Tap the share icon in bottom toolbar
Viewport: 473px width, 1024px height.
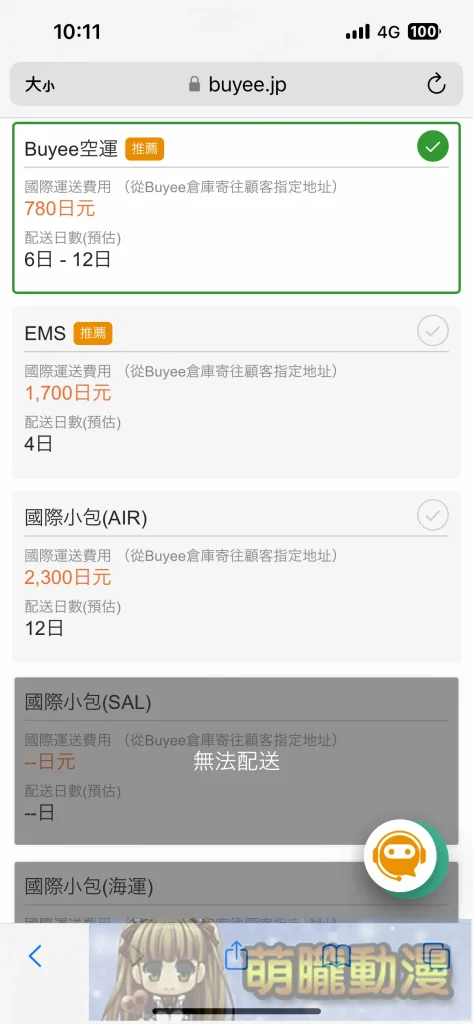(236, 955)
